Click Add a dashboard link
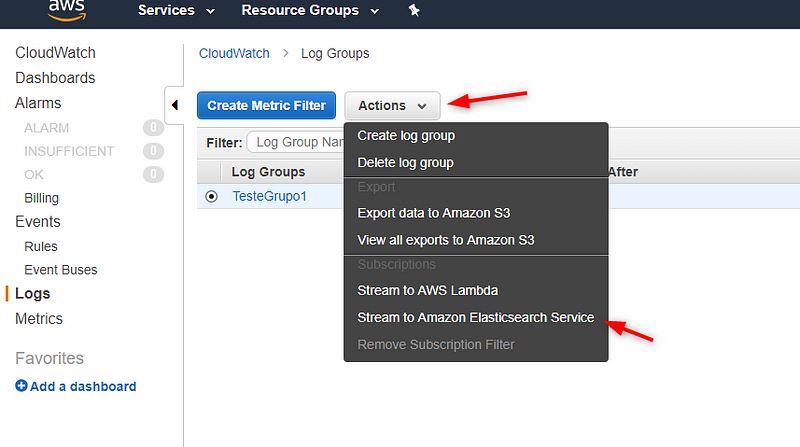This screenshot has width=800, height=447. (83, 387)
